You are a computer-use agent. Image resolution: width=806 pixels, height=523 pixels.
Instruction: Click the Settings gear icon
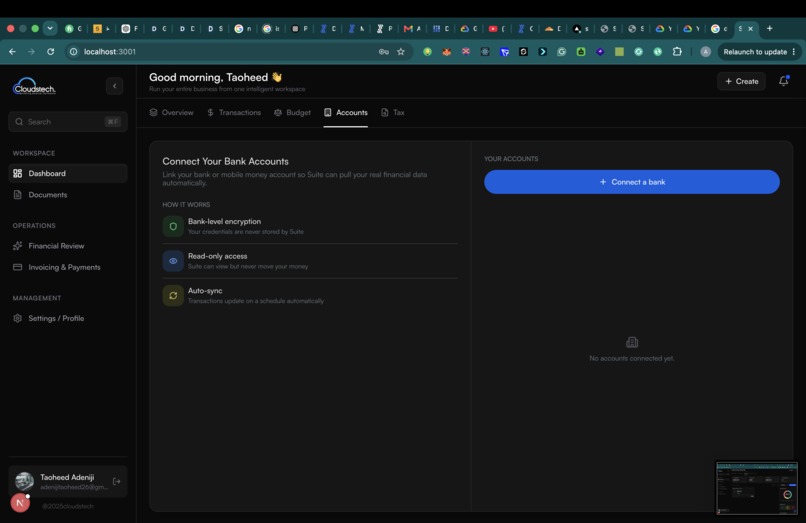(x=17, y=318)
